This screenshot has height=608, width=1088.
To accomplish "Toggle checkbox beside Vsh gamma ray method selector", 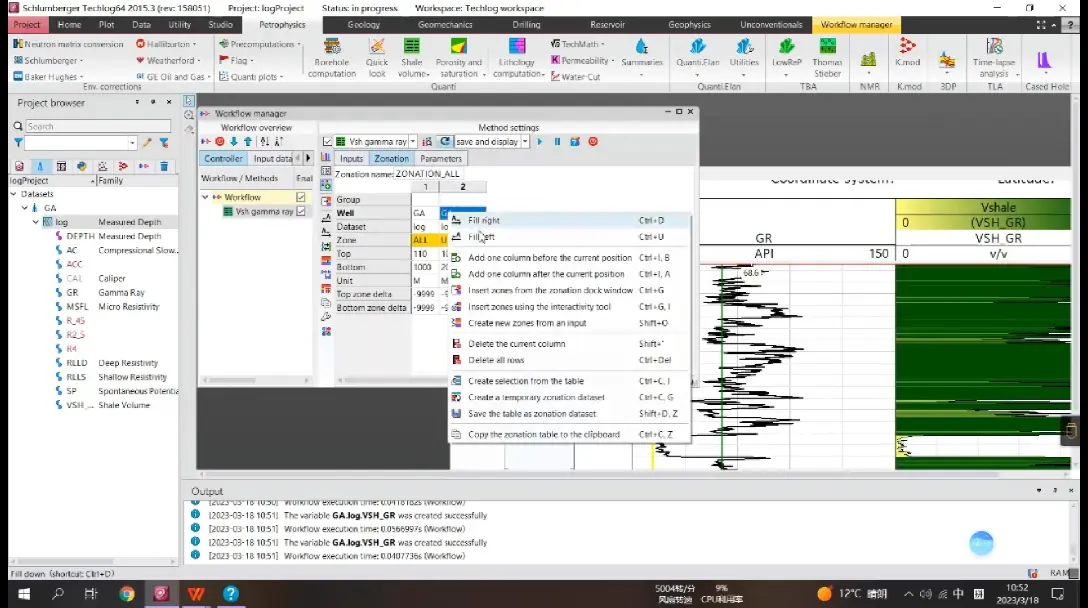I will pyautogui.click(x=328, y=142).
